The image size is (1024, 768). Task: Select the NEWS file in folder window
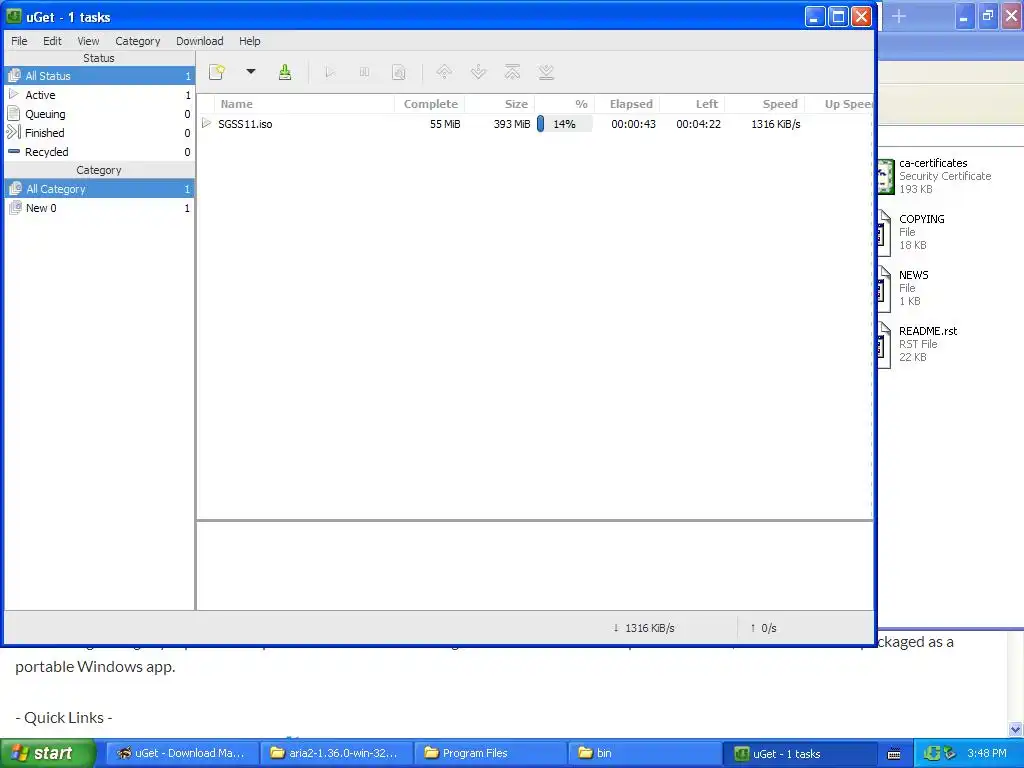click(903, 287)
